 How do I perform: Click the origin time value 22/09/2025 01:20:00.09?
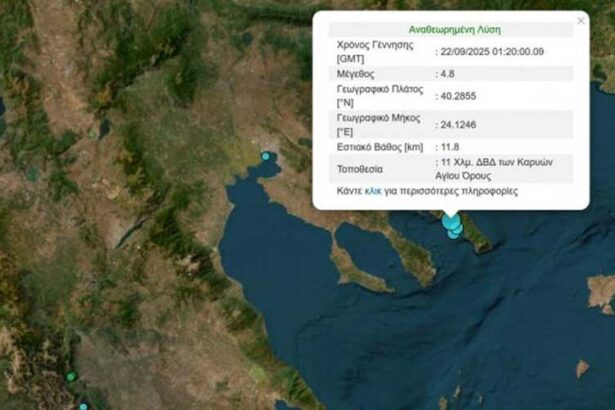[x=492, y=51]
